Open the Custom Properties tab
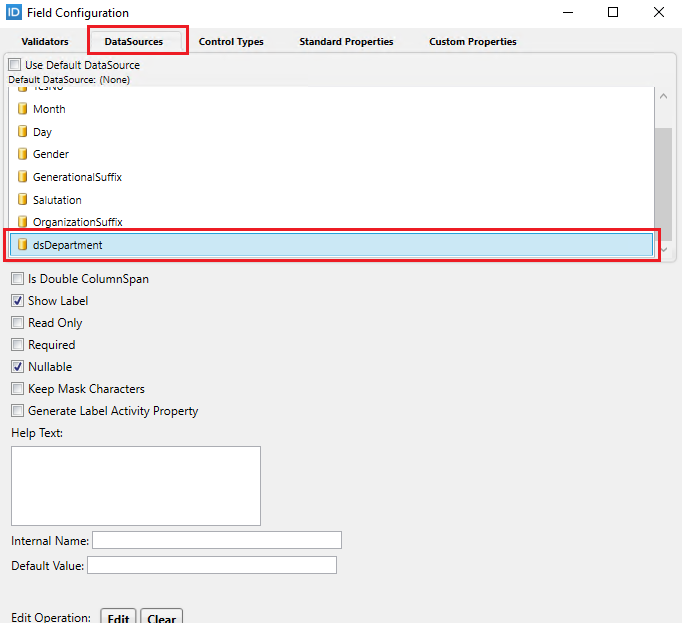 point(473,42)
